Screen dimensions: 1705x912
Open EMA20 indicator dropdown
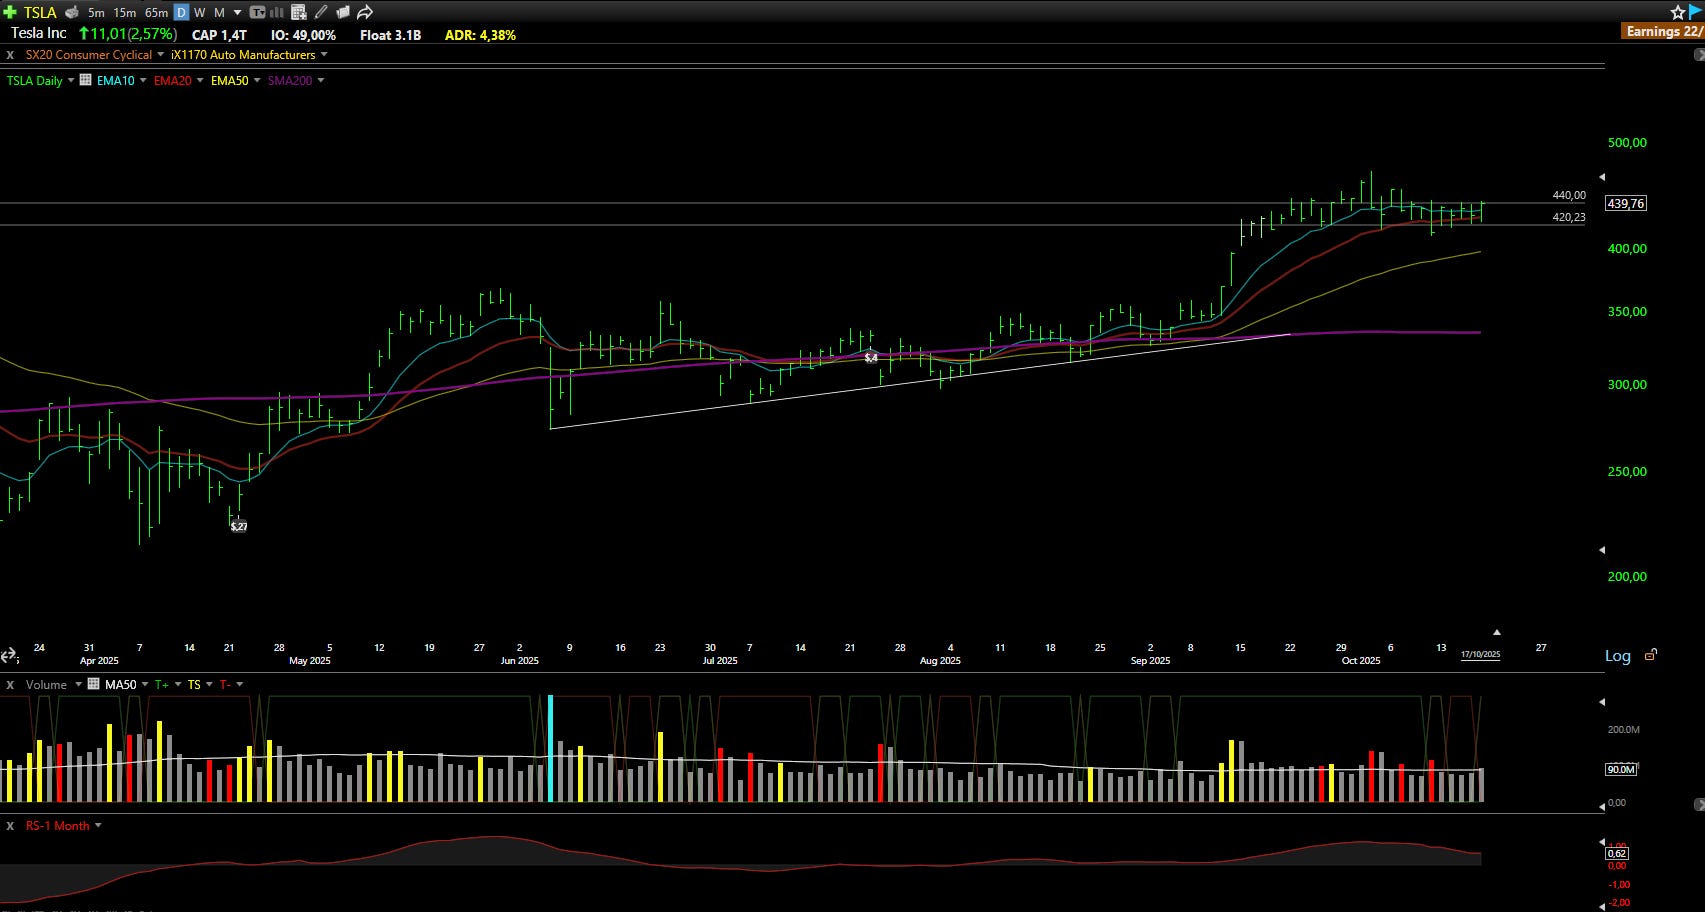click(x=200, y=80)
